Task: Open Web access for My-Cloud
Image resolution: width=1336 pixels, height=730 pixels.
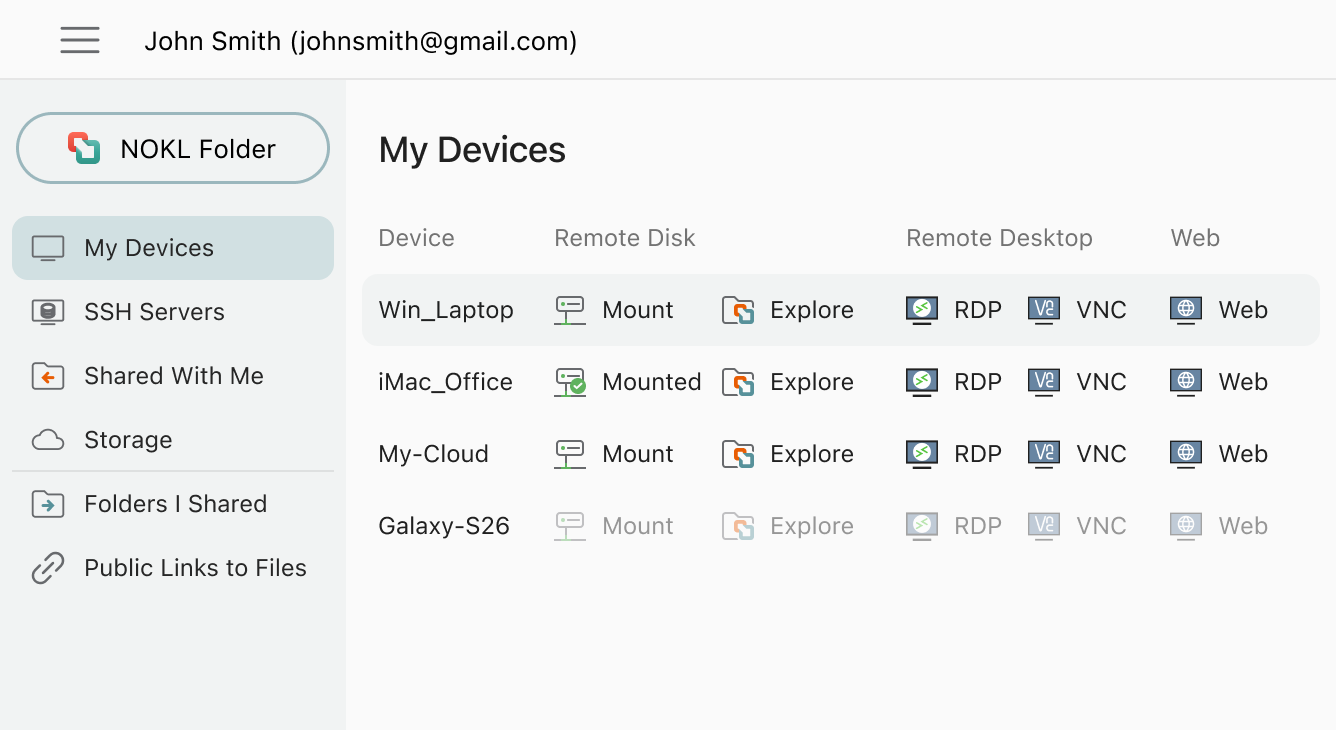Action: point(1243,454)
